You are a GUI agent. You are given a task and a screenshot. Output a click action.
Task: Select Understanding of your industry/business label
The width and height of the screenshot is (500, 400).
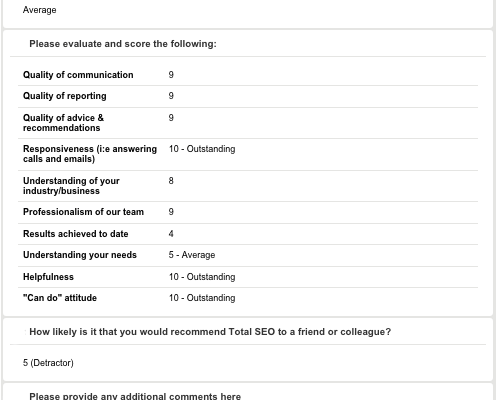pyautogui.click(x=71, y=186)
